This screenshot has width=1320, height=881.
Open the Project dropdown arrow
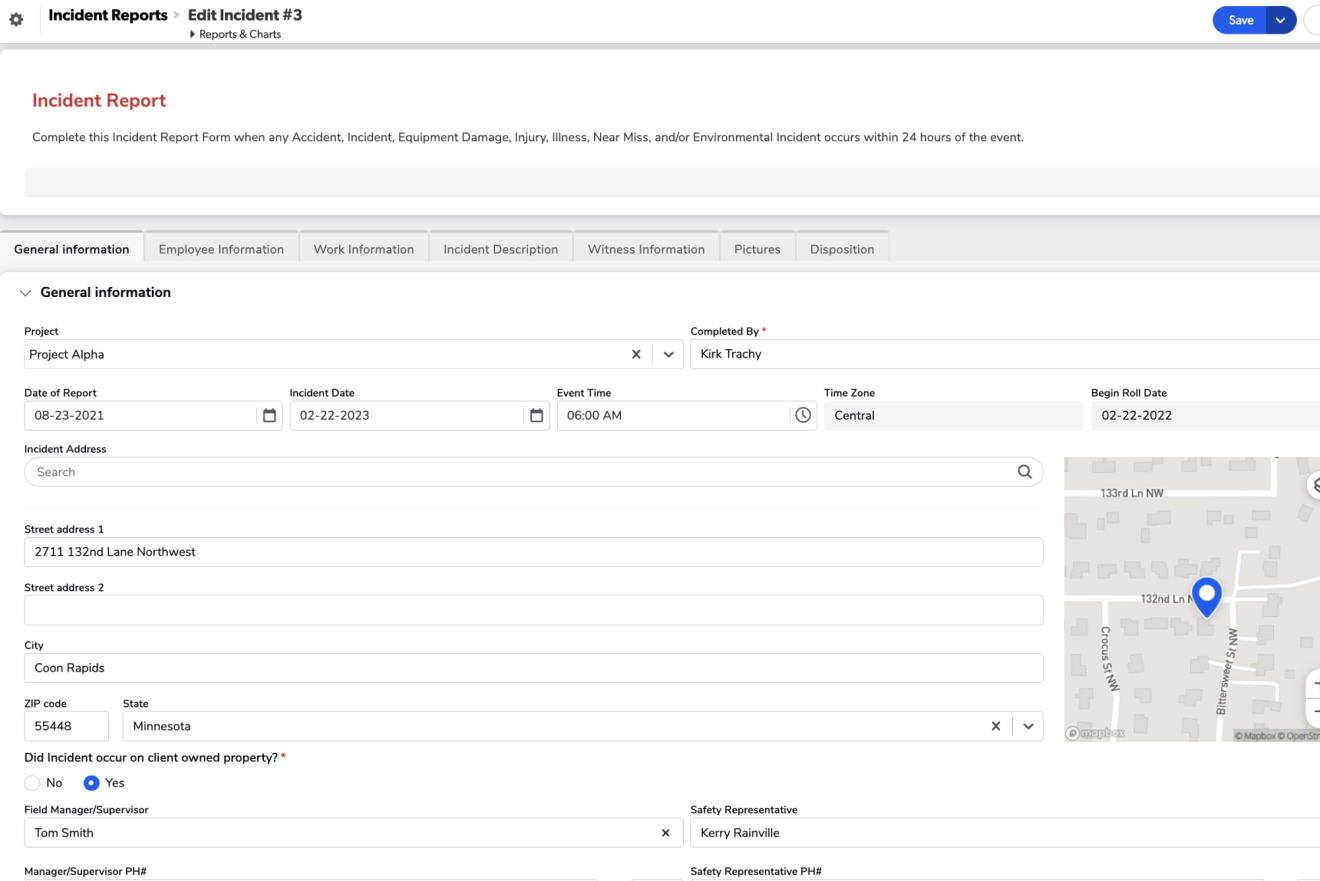point(669,355)
